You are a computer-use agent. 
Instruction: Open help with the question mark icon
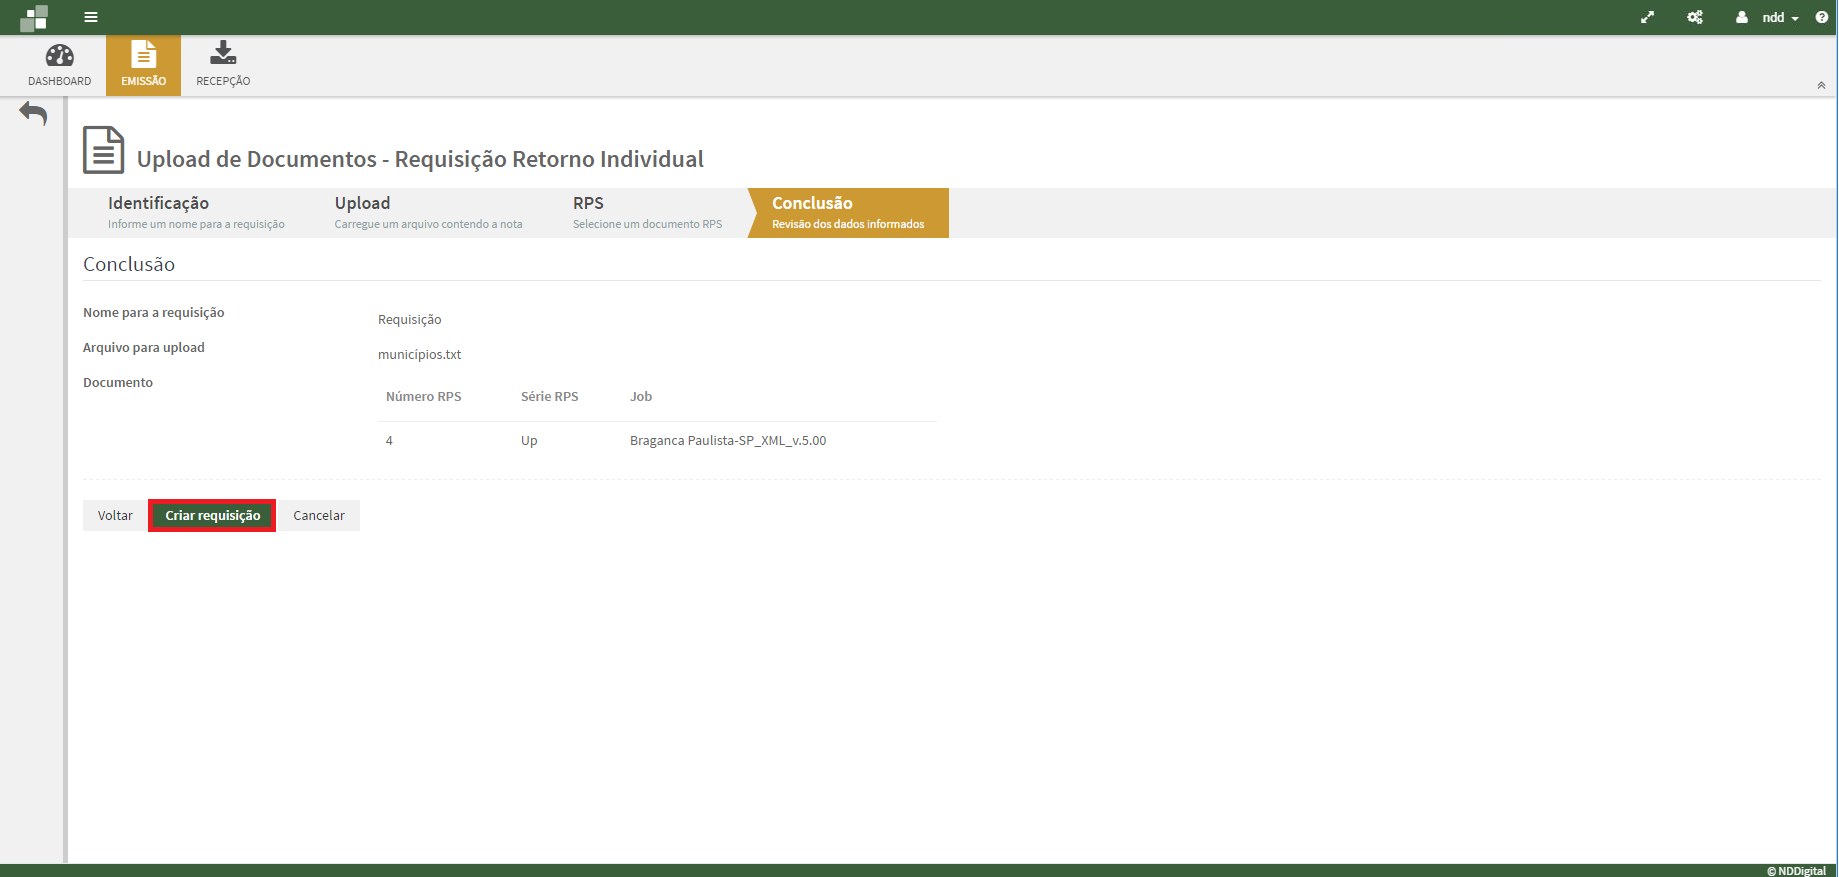coord(1821,17)
